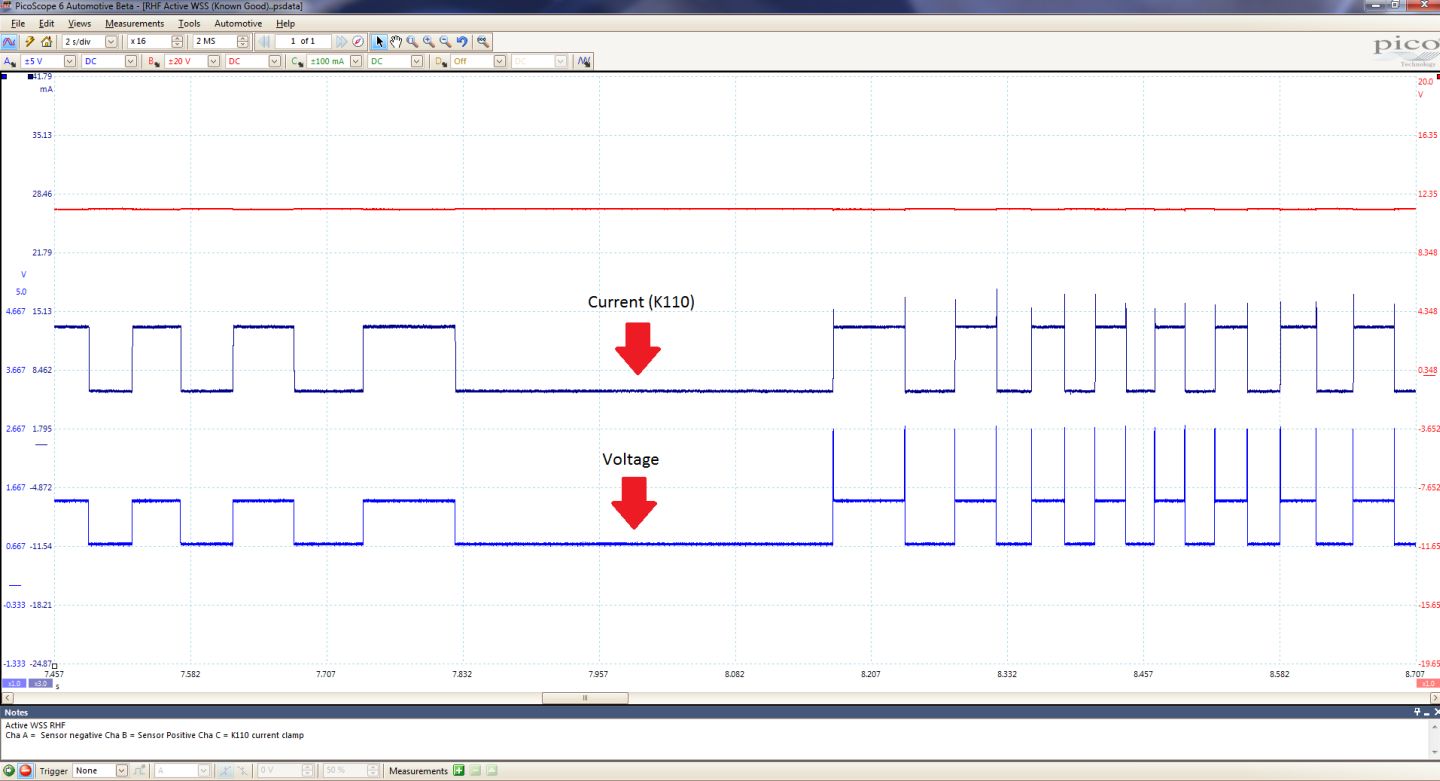Open the Trigger mode None dropdown
This screenshot has width=1440, height=781.
click(122, 771)
